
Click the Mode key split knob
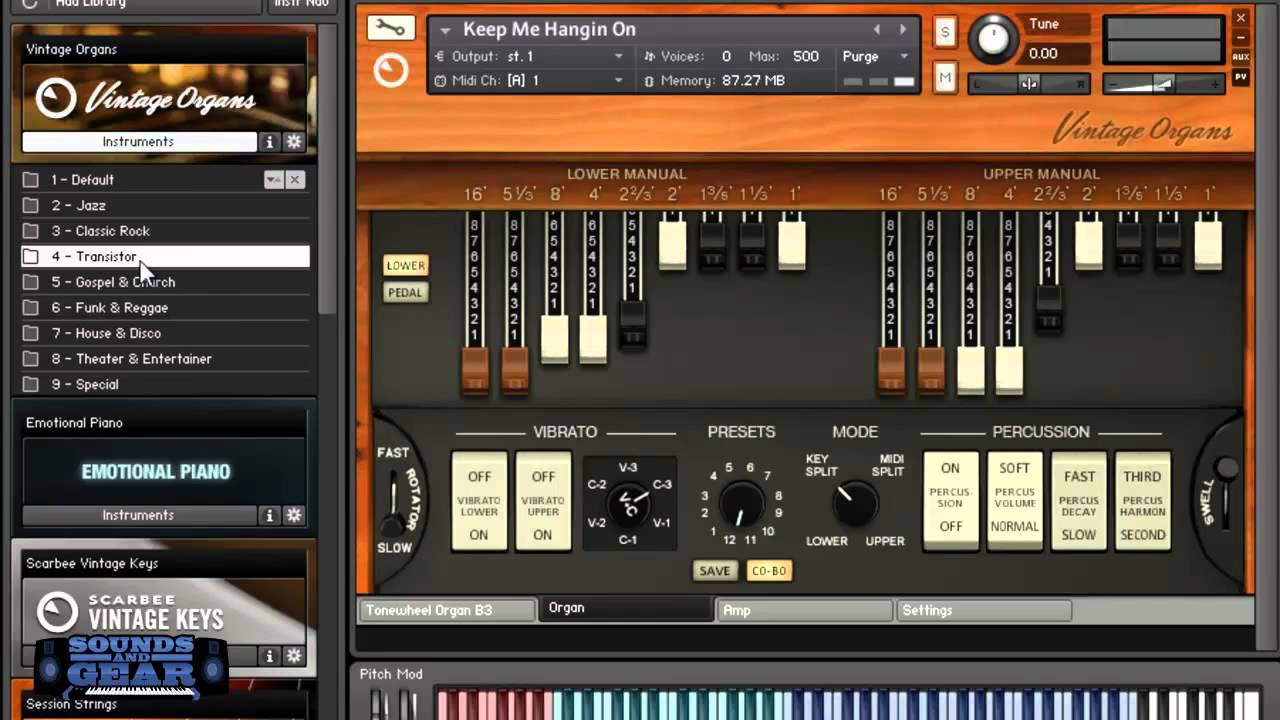click(855, 505)
